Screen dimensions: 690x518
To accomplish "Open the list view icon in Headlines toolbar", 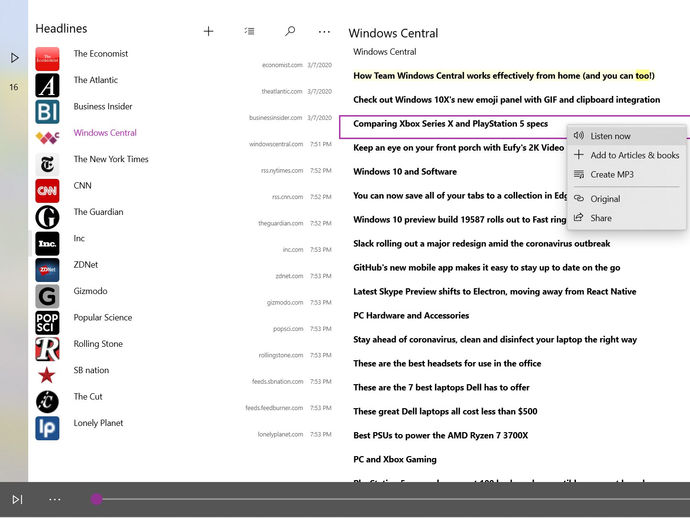I will tap(250, 31).
